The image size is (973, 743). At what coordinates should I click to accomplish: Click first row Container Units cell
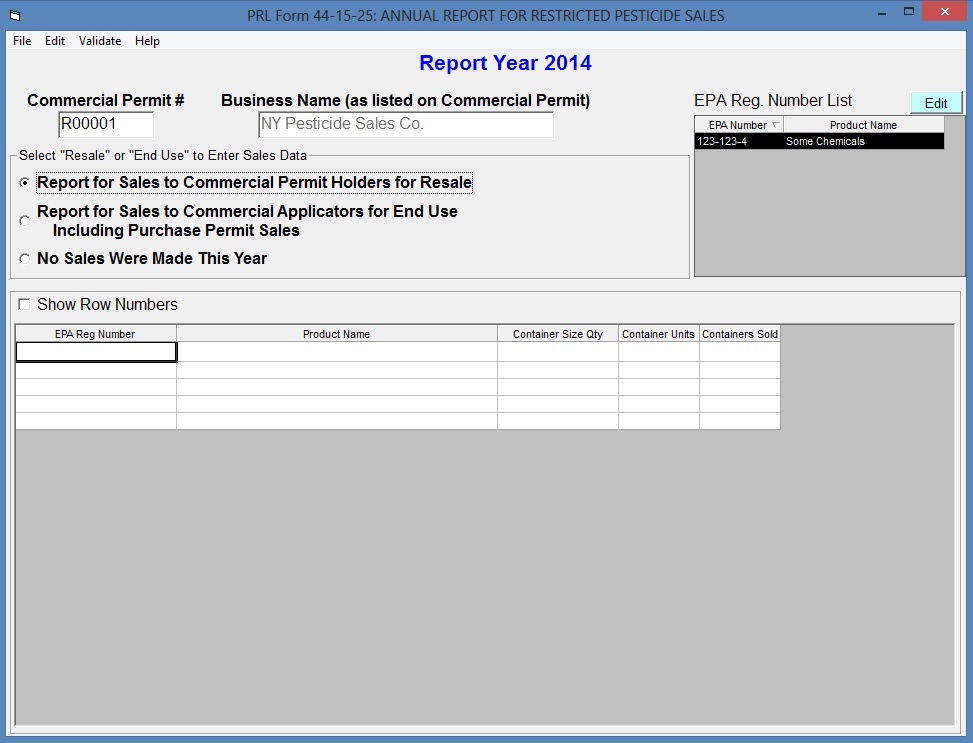[658, 352]
